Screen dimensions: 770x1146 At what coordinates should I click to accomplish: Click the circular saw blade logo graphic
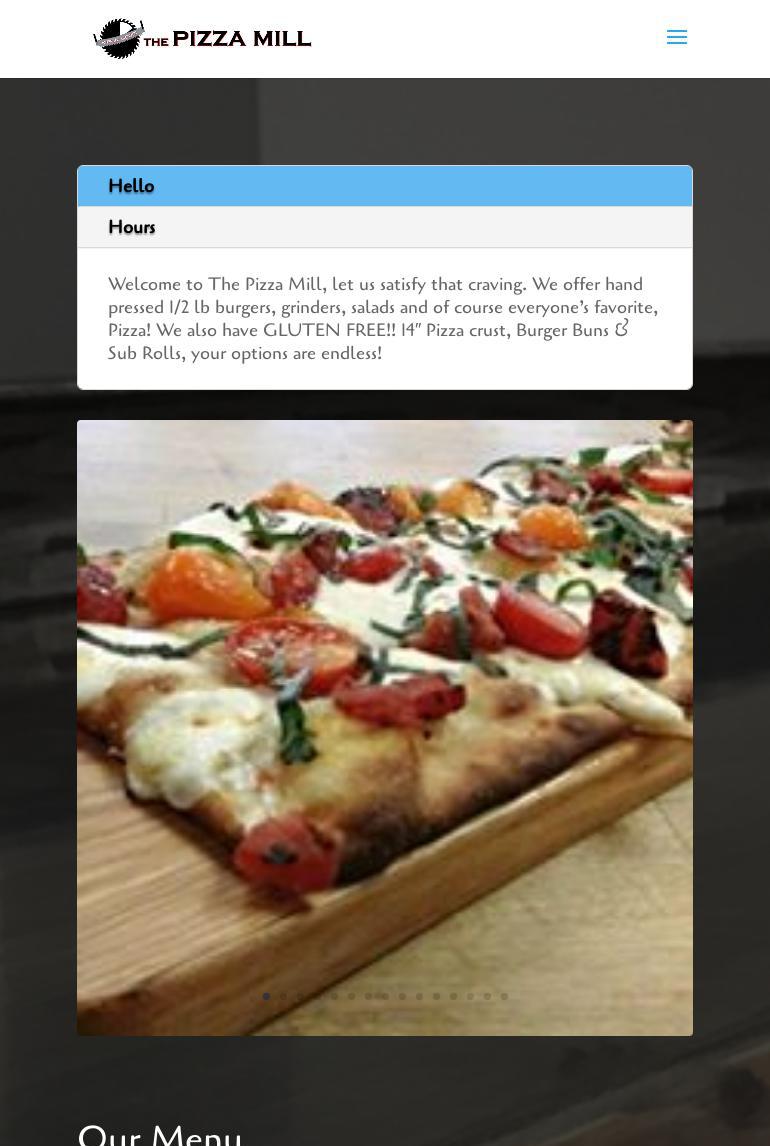[118, 38]
